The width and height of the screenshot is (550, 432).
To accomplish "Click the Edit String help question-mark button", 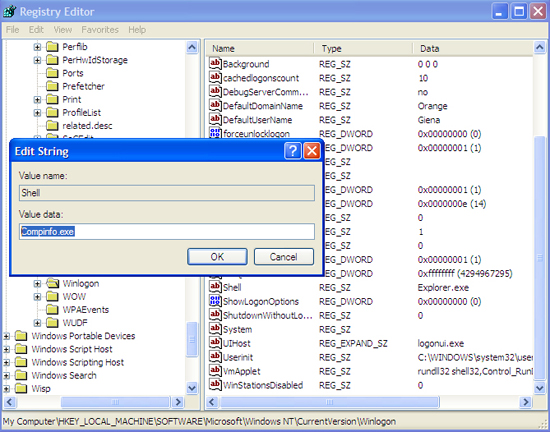I will (x=293, y=151).
